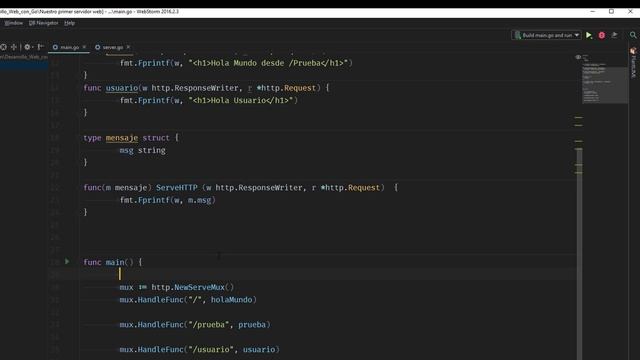The height and width of the screenshot is (360, 640).
Task: Toggle the eye icon above the code minimap
Action: click(x=578, y=57)
